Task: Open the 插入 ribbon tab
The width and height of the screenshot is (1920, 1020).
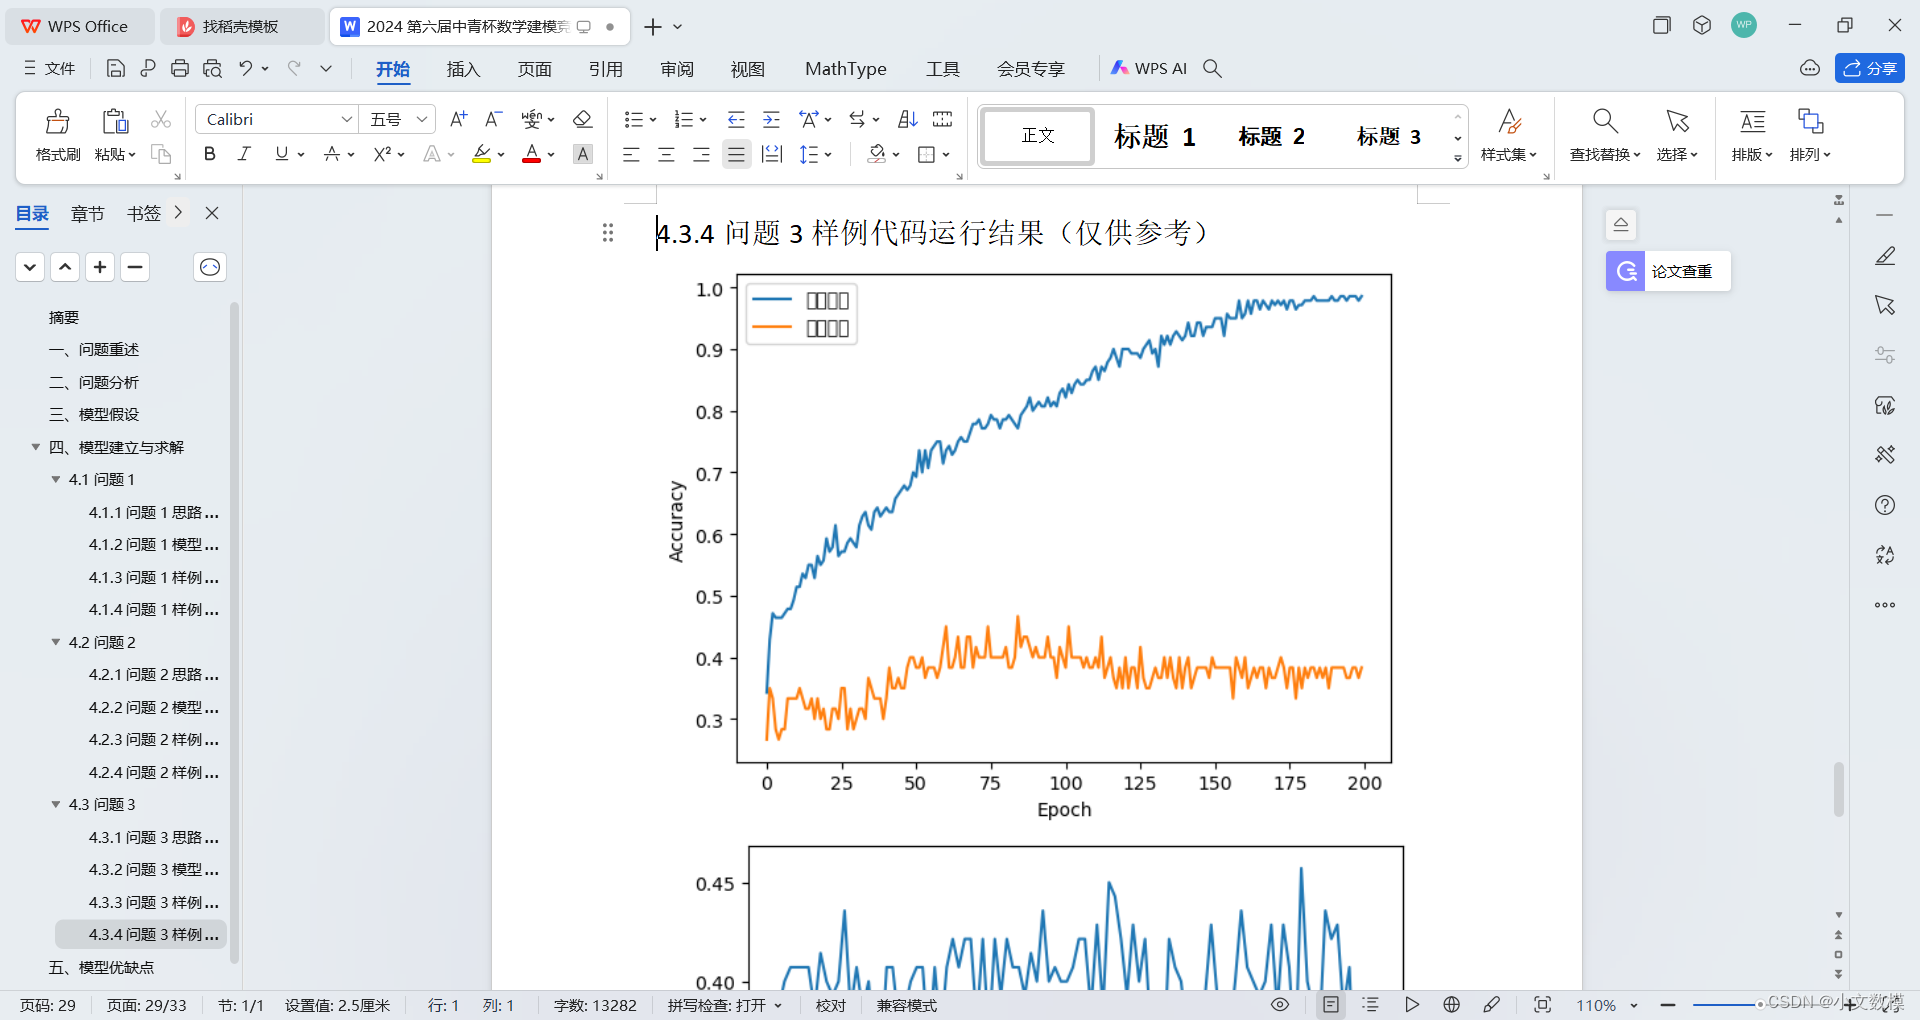Action: coord(463,69)
